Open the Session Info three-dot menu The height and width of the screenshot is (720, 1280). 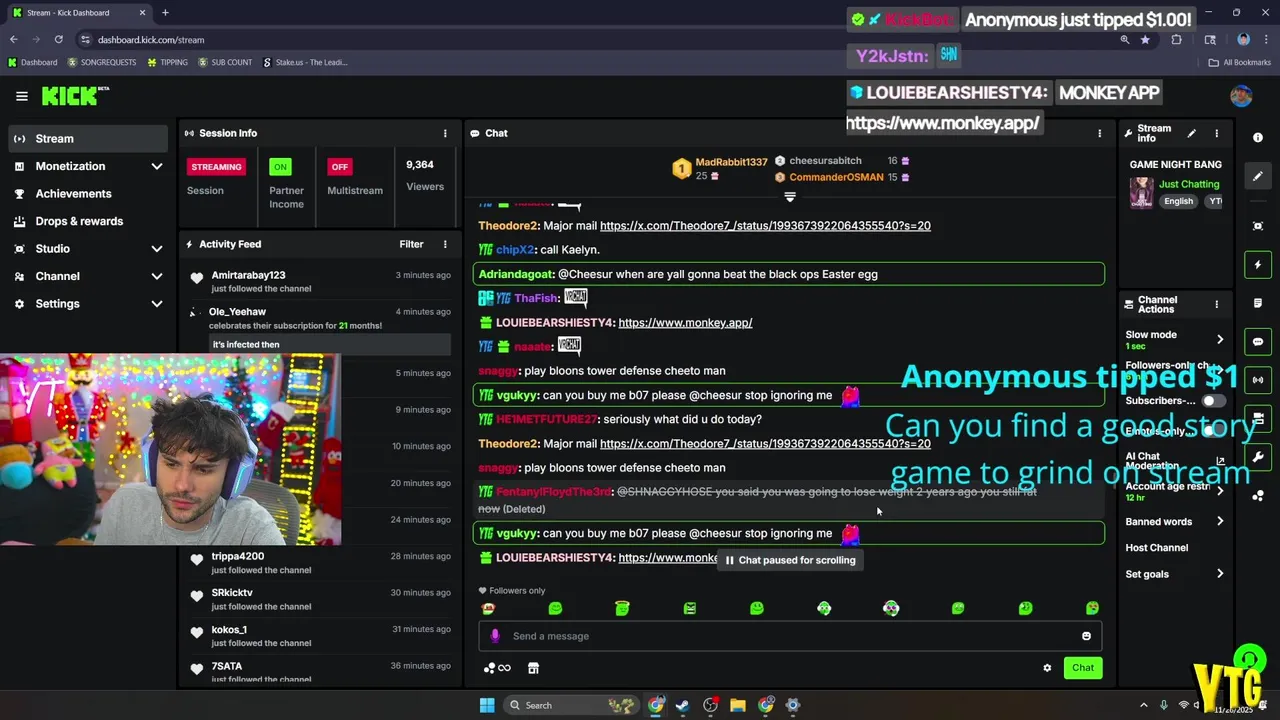coord(445,133)
